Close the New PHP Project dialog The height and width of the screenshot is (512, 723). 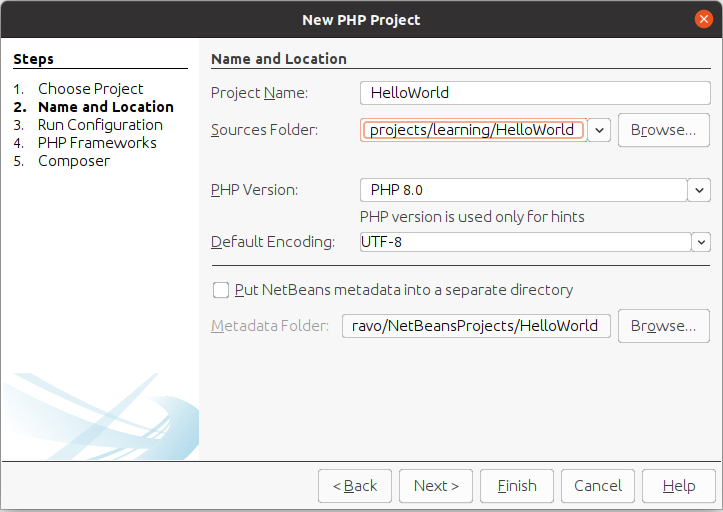pyautogui.click(x=704, y=19)
